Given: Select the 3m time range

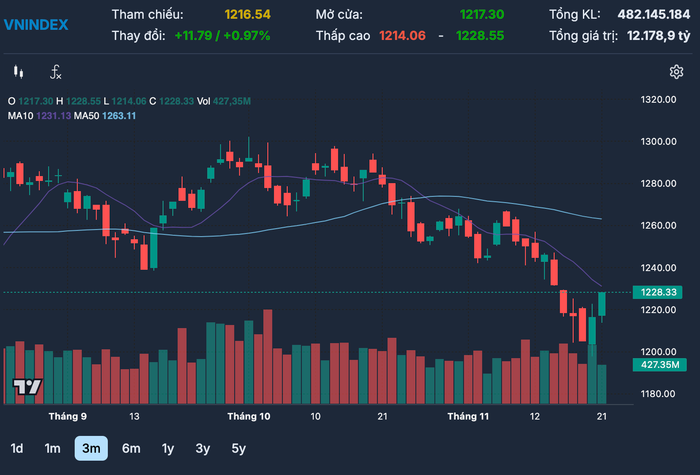Looking at the screenshot, I should (x=91, y=448).
